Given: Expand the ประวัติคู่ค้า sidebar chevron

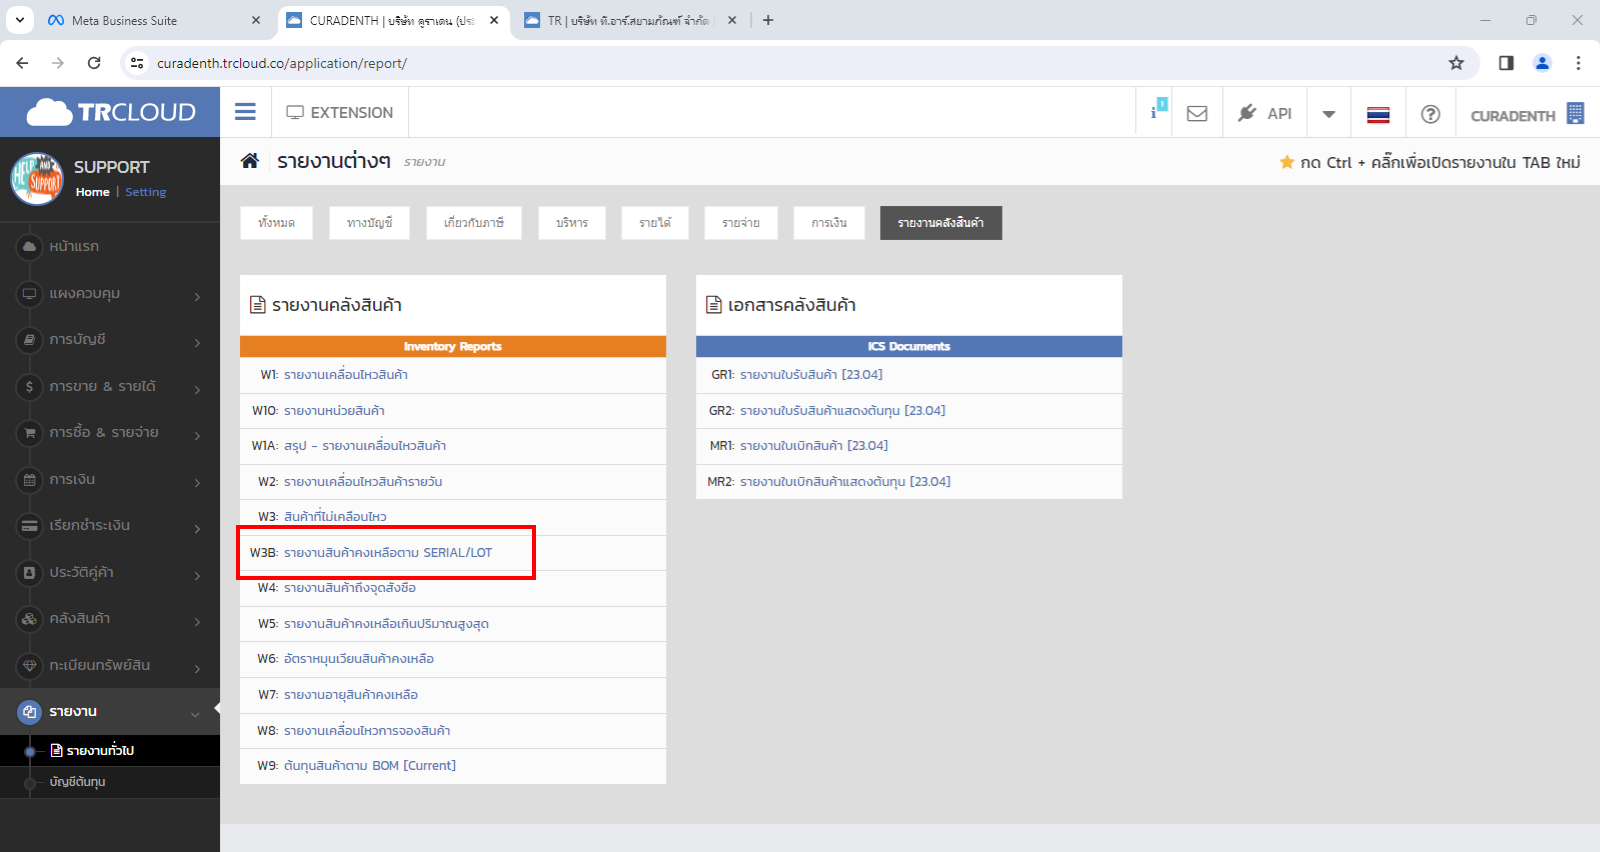Looking at the screenshot, I should [x=197, y=575].
